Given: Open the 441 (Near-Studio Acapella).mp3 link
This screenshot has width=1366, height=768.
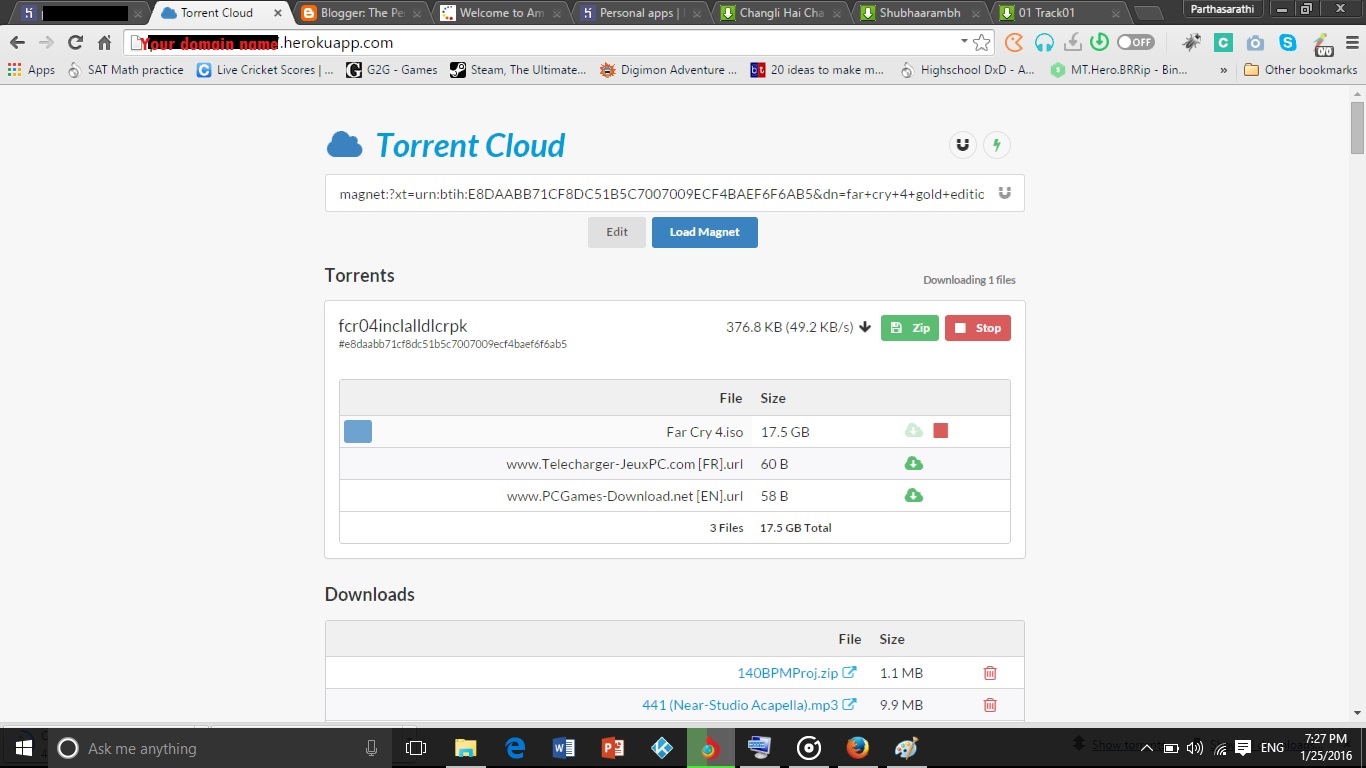Looking at the screenshot, I should (x=749, y=705).
